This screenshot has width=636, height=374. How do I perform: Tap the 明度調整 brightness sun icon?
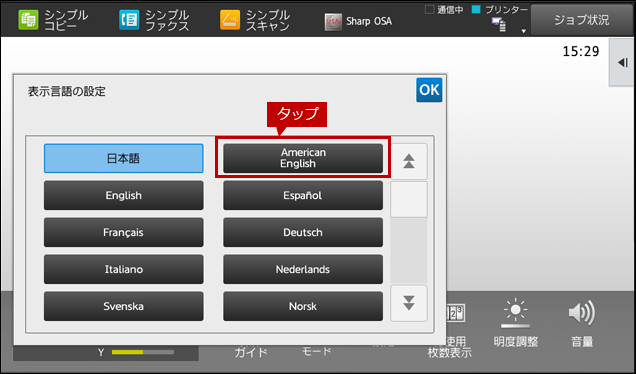(515, 312)
